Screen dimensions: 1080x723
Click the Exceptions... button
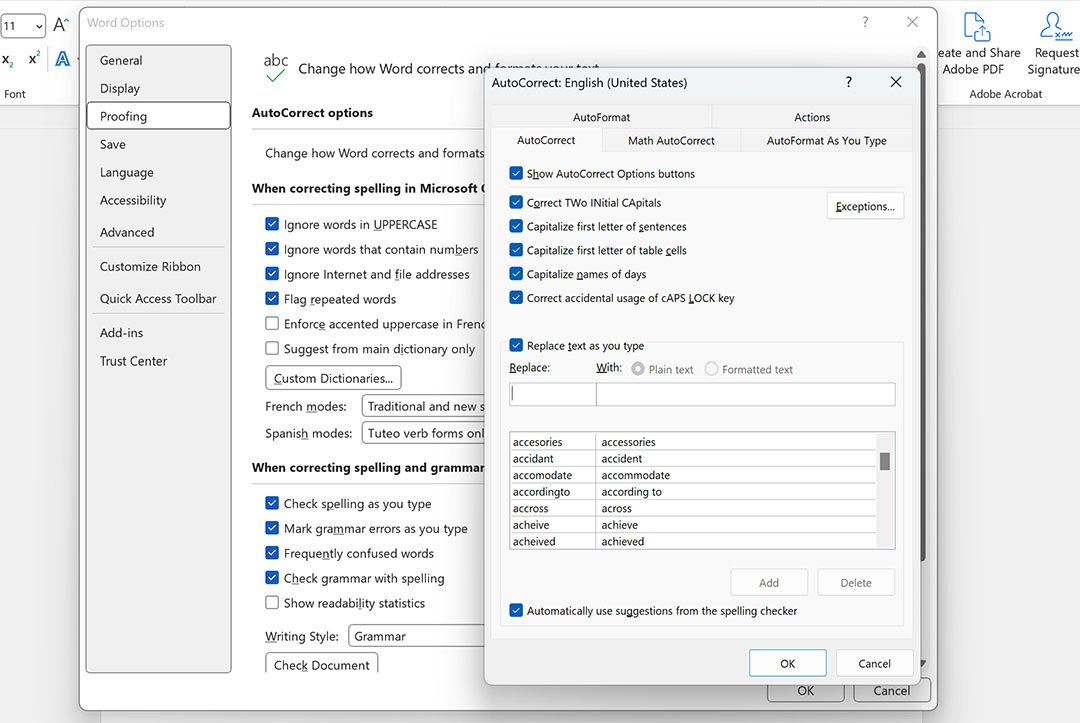(x=865, y=206)
